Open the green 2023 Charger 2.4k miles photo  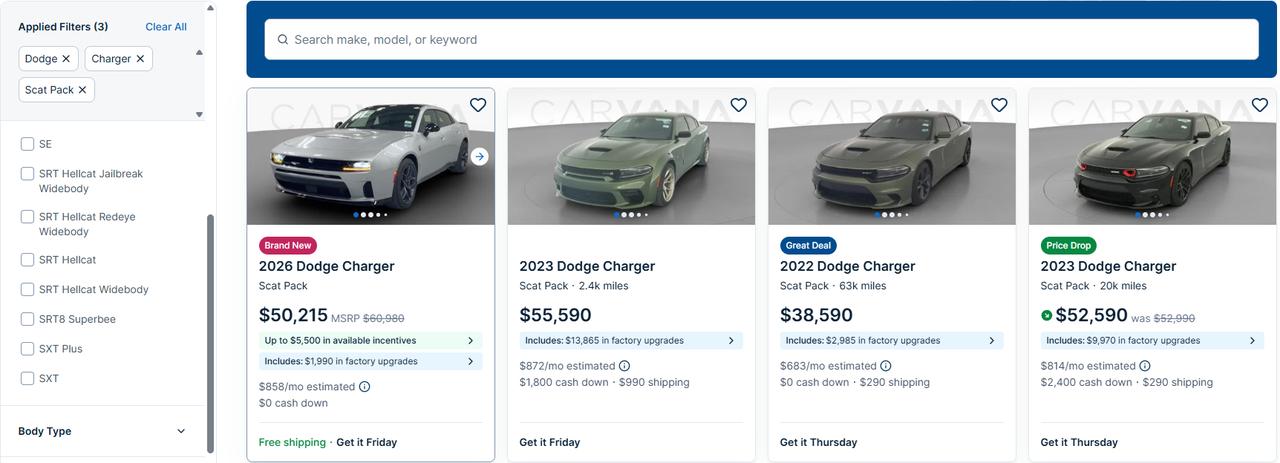pos(631,157)
